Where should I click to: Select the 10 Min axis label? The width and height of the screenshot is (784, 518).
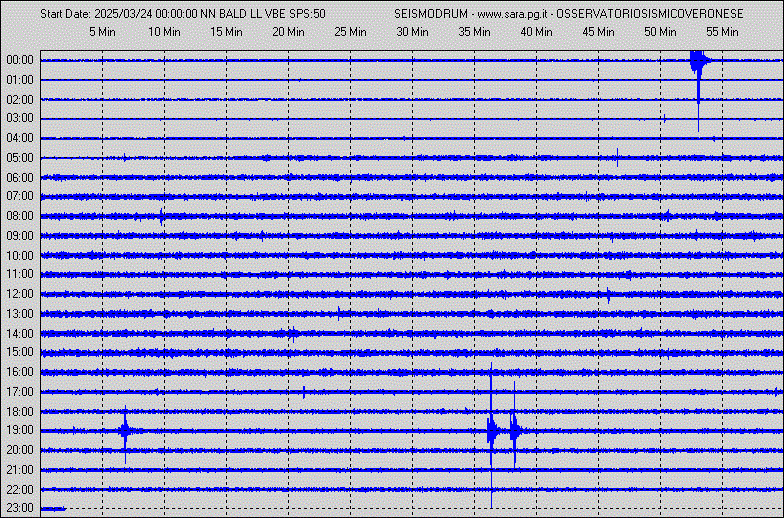pos(164,32)
